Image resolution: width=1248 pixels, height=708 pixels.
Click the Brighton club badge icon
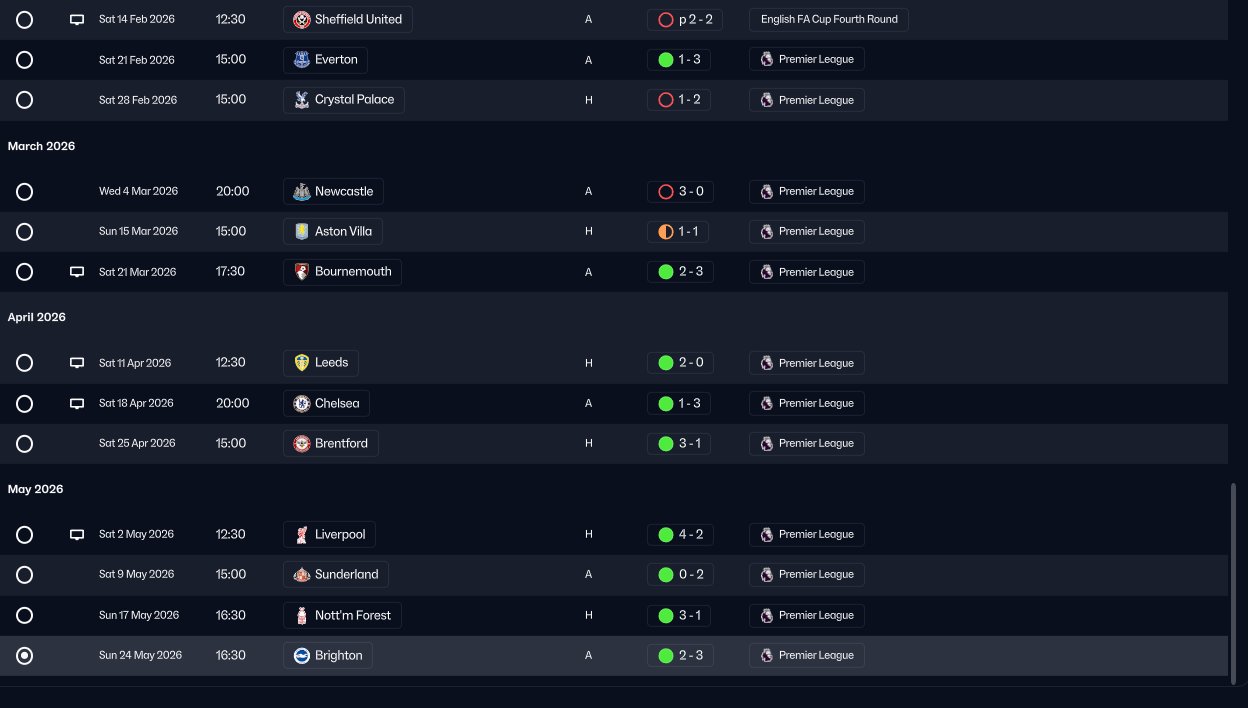click(x=301, y=656)
